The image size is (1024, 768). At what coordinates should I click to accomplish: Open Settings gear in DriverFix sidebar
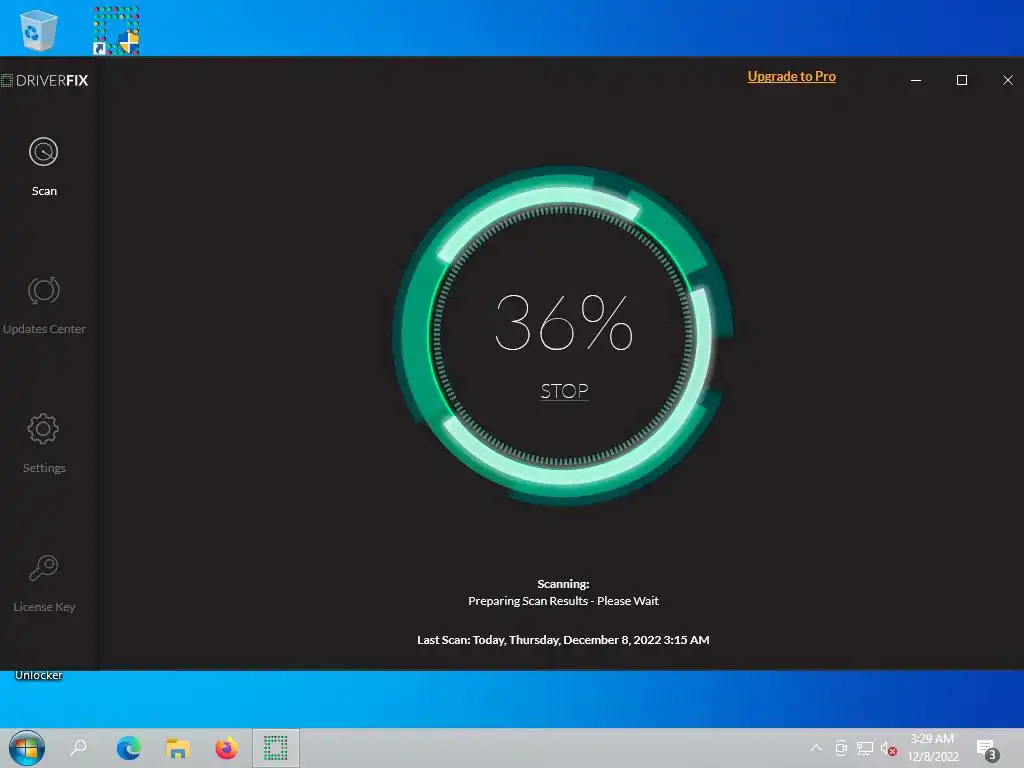(x=43, y=429)
